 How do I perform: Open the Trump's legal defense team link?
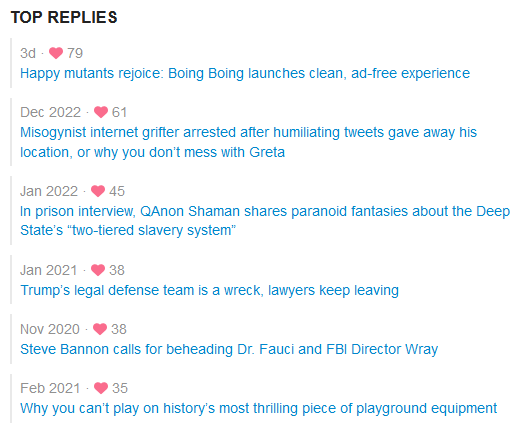coord(209,290)
